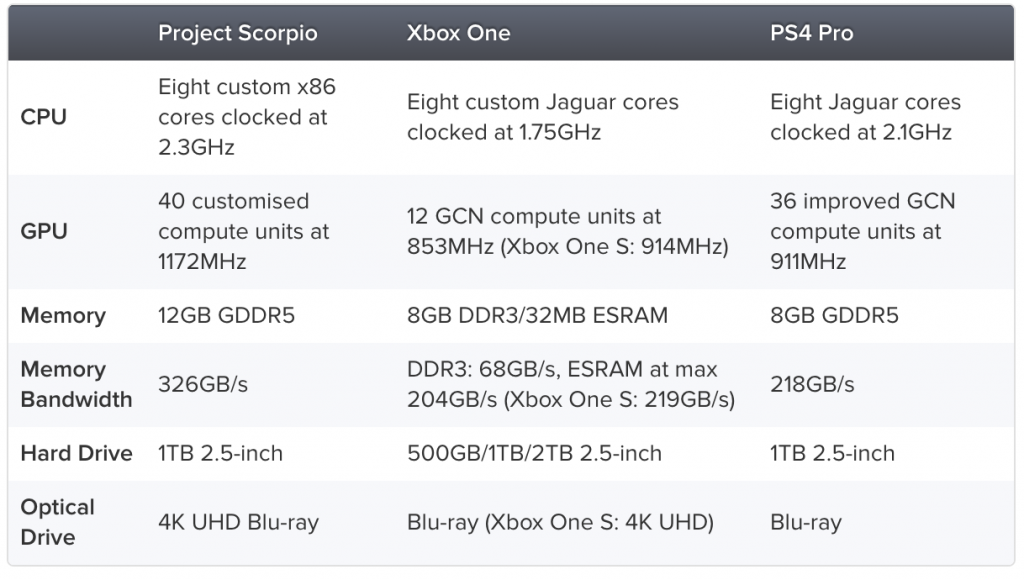Click the Hard Drive row label
Screen dimensions: 1024x580
tap(76, 453)
